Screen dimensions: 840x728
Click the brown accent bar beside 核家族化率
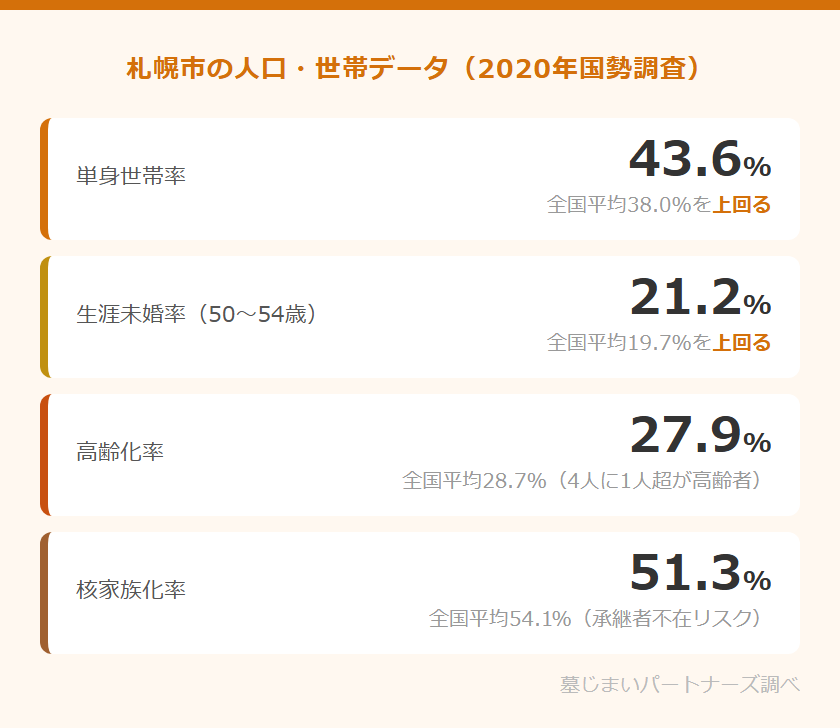[44, 593]
